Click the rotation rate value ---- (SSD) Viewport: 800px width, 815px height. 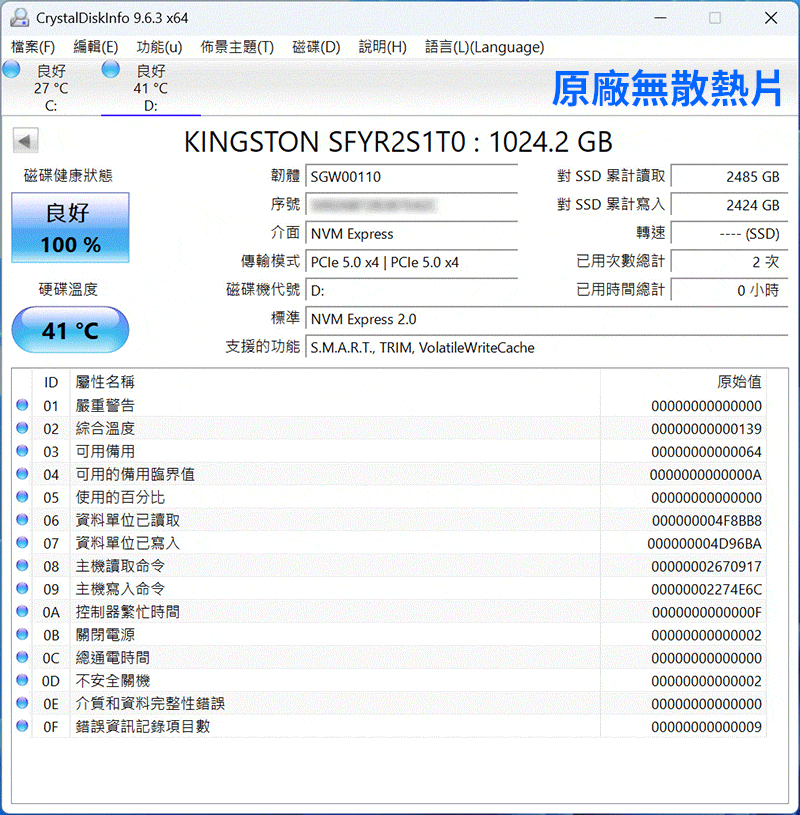729,234
